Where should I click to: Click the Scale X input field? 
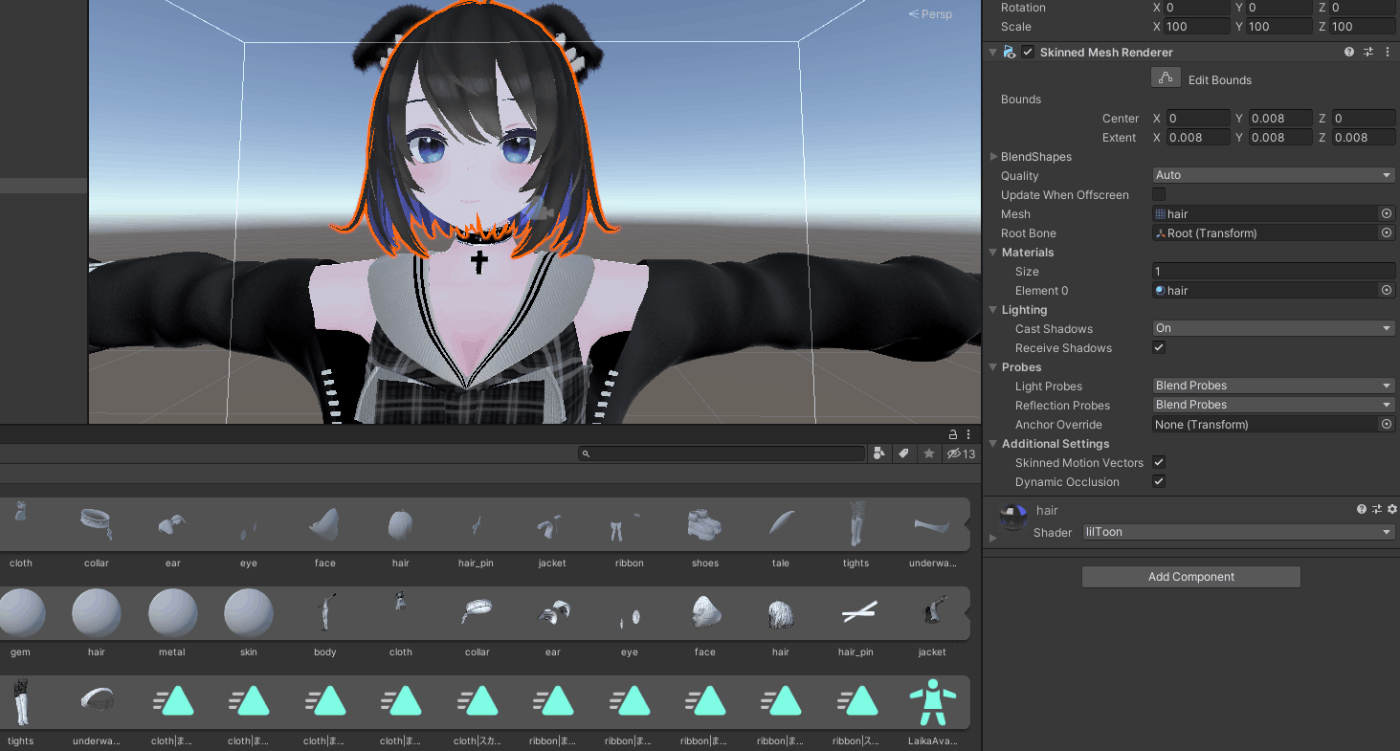tap(1198, 27)
